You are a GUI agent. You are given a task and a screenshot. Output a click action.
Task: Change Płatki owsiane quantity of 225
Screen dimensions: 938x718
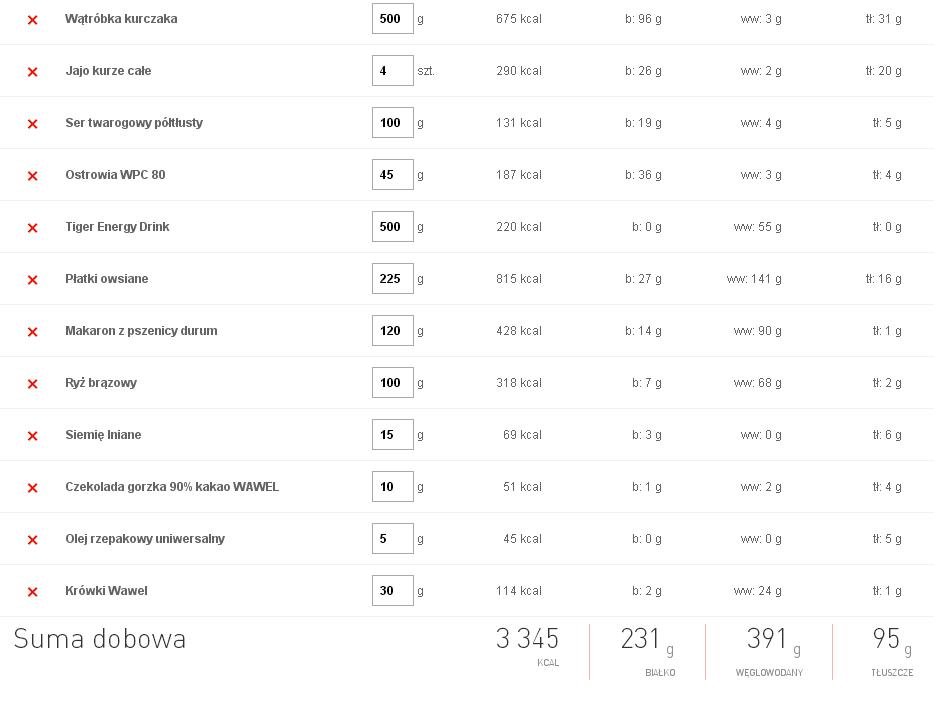point(392,279)
